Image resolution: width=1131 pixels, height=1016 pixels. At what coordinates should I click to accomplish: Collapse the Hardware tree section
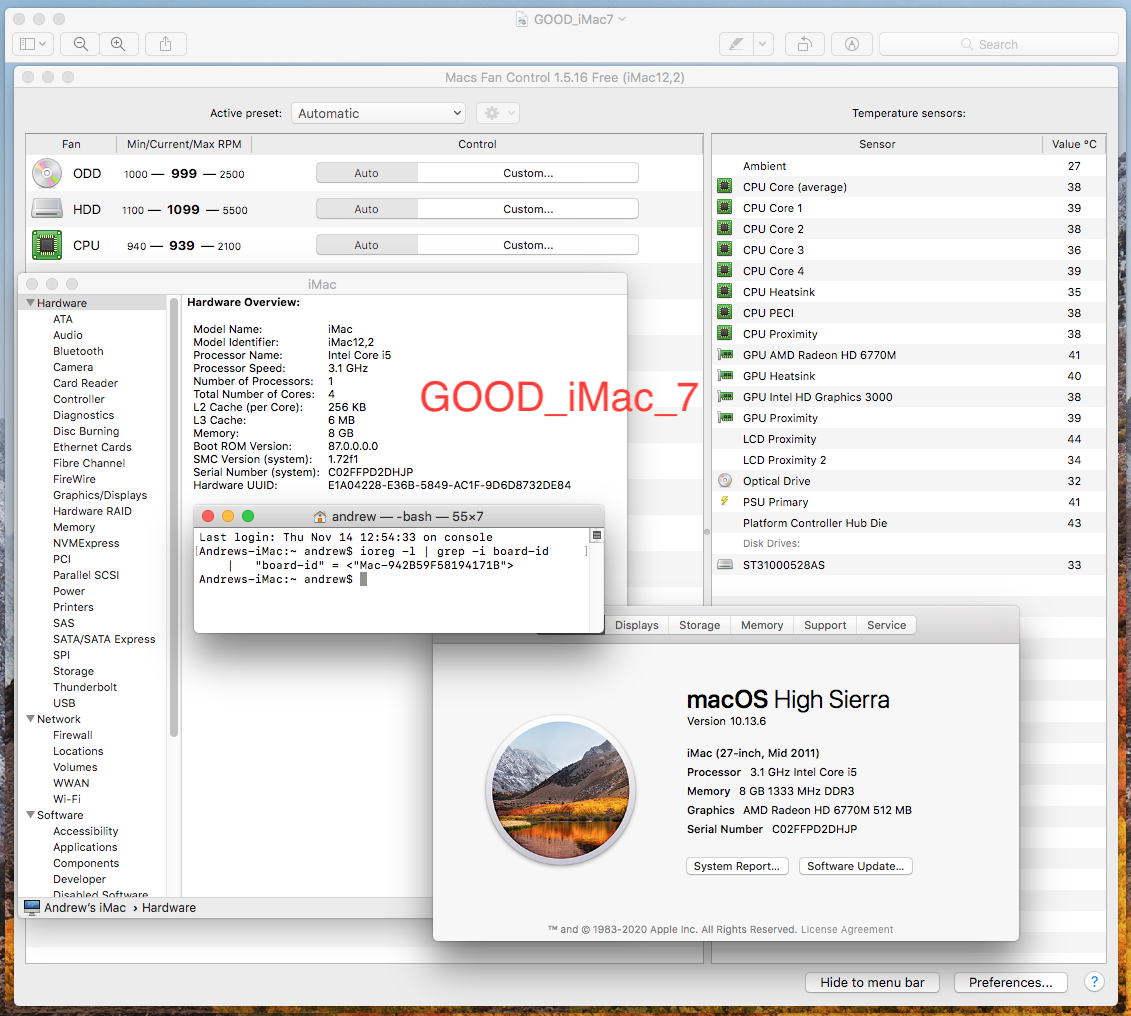[30, 303]
